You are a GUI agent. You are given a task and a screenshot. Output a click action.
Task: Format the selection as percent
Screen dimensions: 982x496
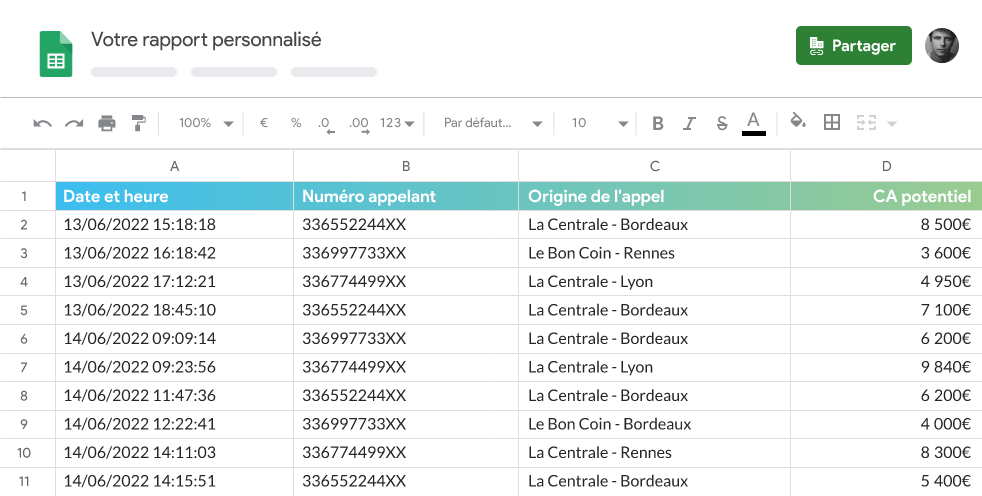coord(296,123)
